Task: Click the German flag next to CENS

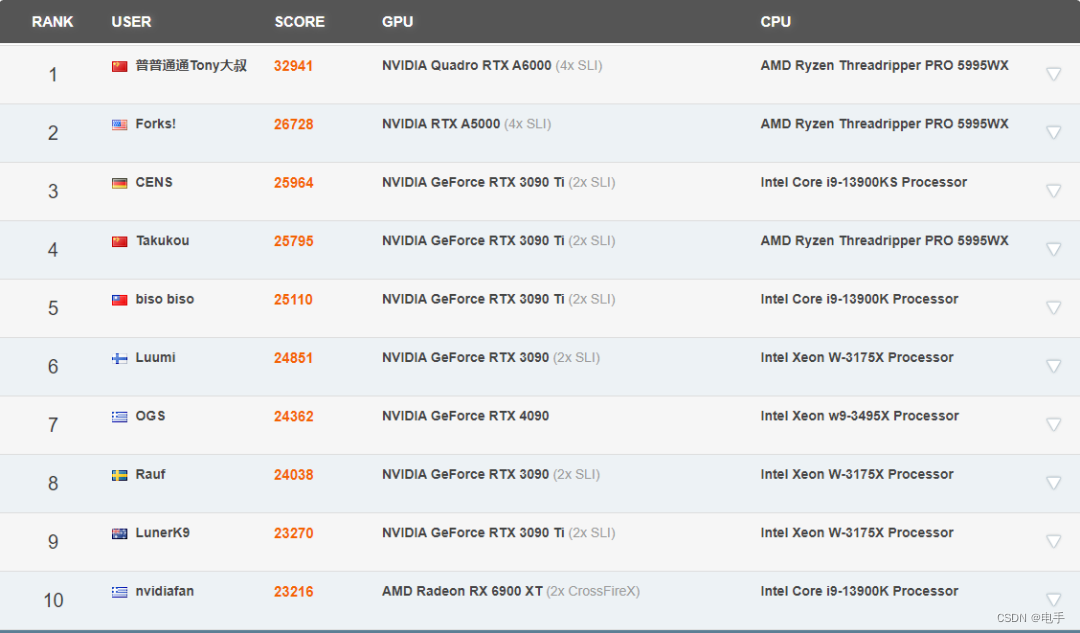Action: pos(120,183)
